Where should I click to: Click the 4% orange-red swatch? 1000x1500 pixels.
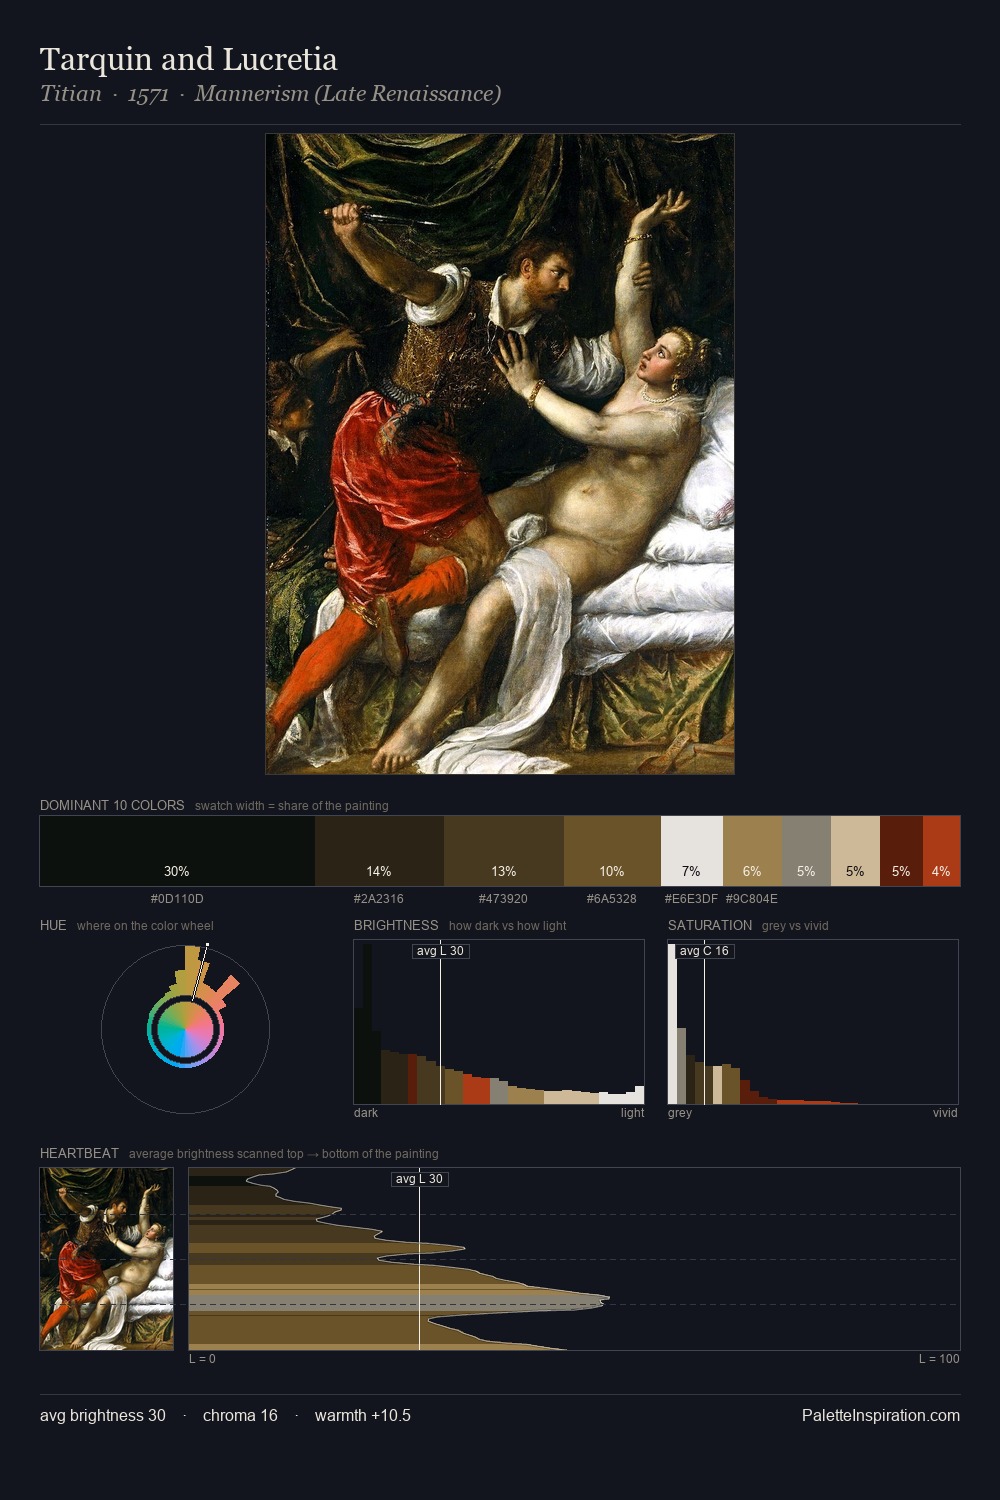pos(941,851)
